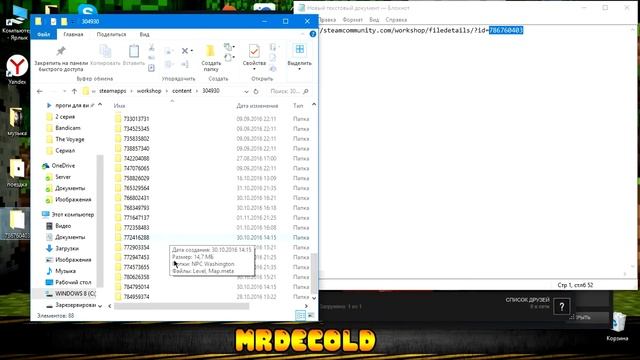The height and width of the screenshot is (360, 640).
Task: Refresh the Explorer address bar
Action: (256, 91)
